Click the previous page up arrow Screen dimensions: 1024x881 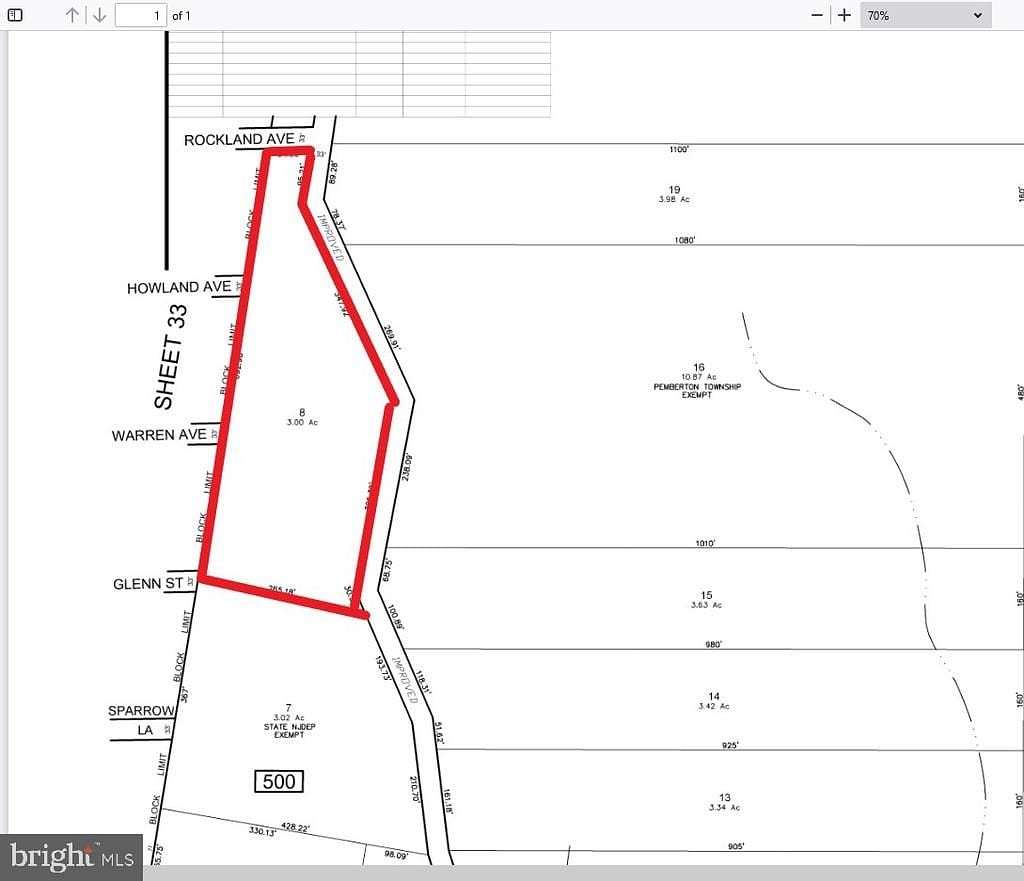[70, 14]
